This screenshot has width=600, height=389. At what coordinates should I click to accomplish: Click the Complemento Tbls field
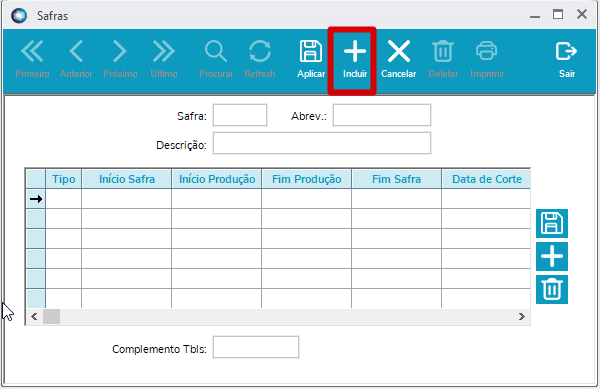(x=256, y=347)
